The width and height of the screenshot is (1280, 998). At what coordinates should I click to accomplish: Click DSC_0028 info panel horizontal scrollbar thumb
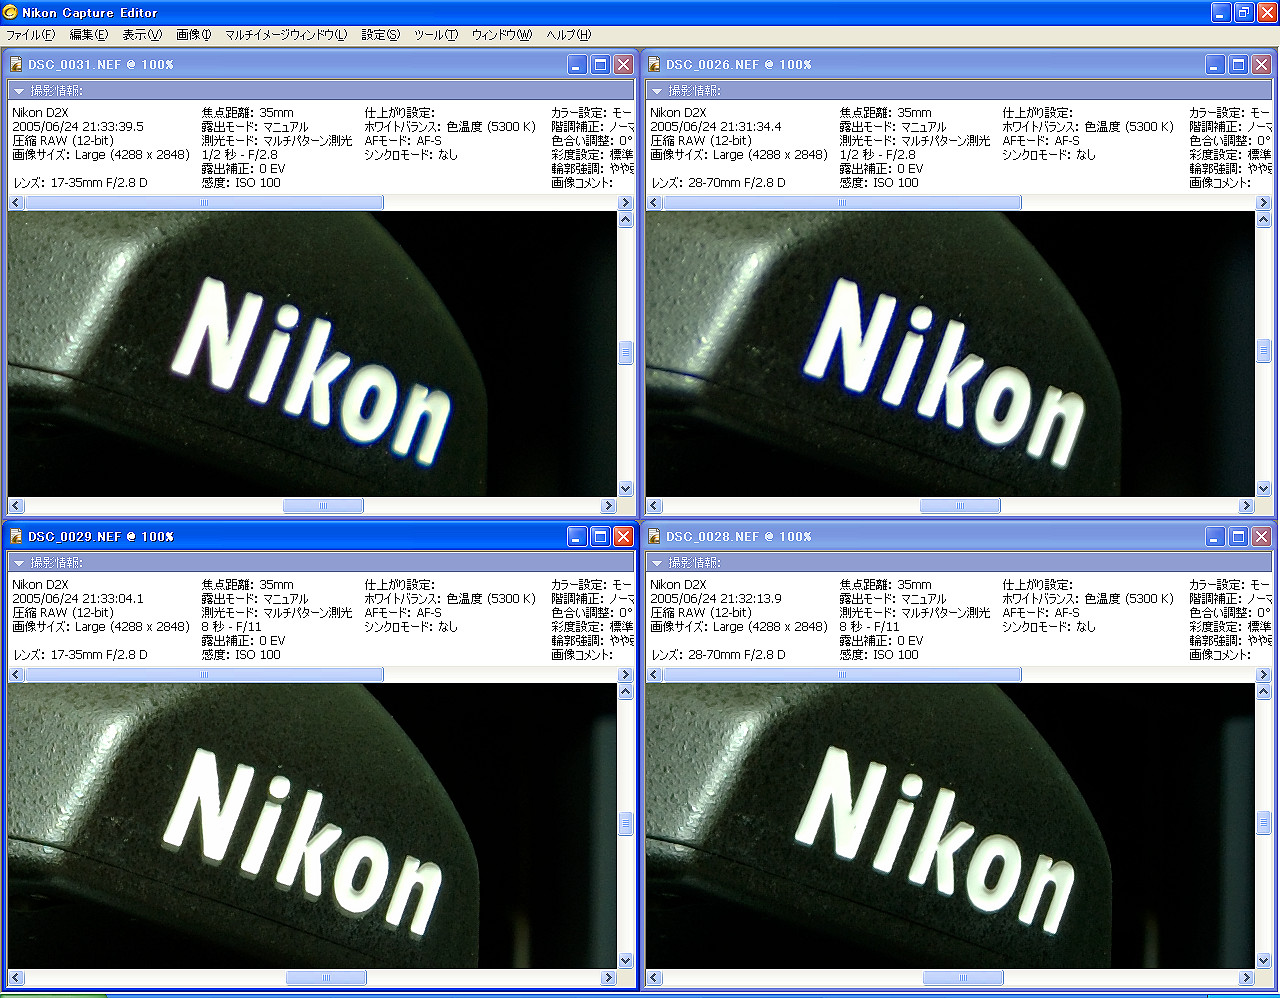[x=842, y=675]
